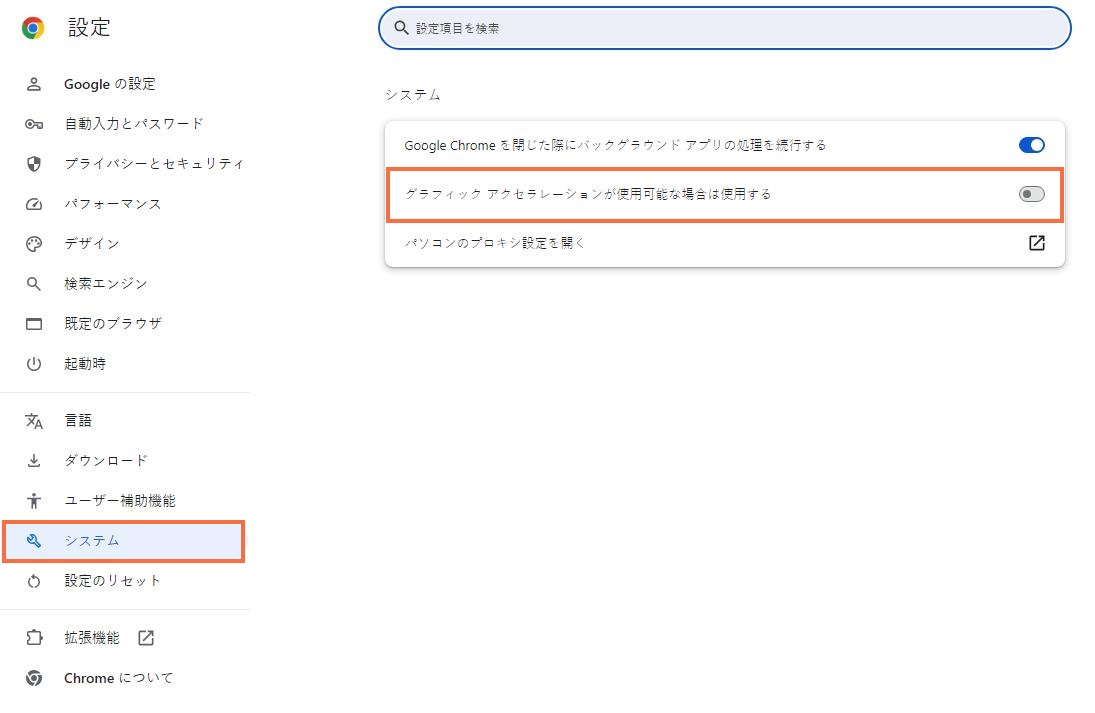Turn off background apps toggle
Viewport: 1095px width, 713px height.
coord(1031,145)
